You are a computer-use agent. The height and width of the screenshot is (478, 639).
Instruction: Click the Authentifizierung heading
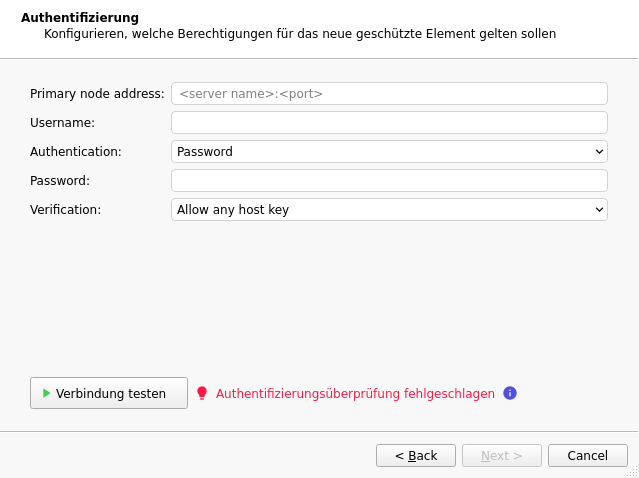coord(80,18)
